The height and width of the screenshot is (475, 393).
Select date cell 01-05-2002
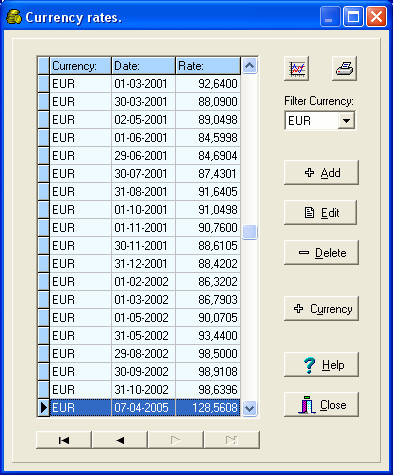[x=143, y=318]
